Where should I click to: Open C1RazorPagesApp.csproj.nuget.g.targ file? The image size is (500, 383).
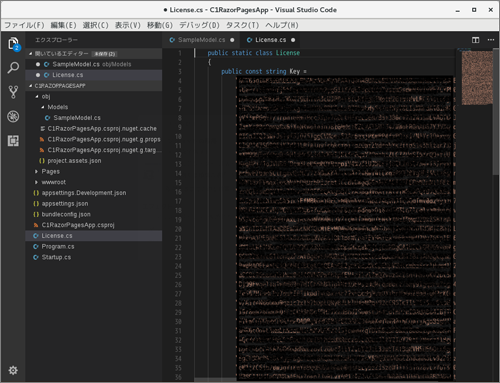click(94, 150)
